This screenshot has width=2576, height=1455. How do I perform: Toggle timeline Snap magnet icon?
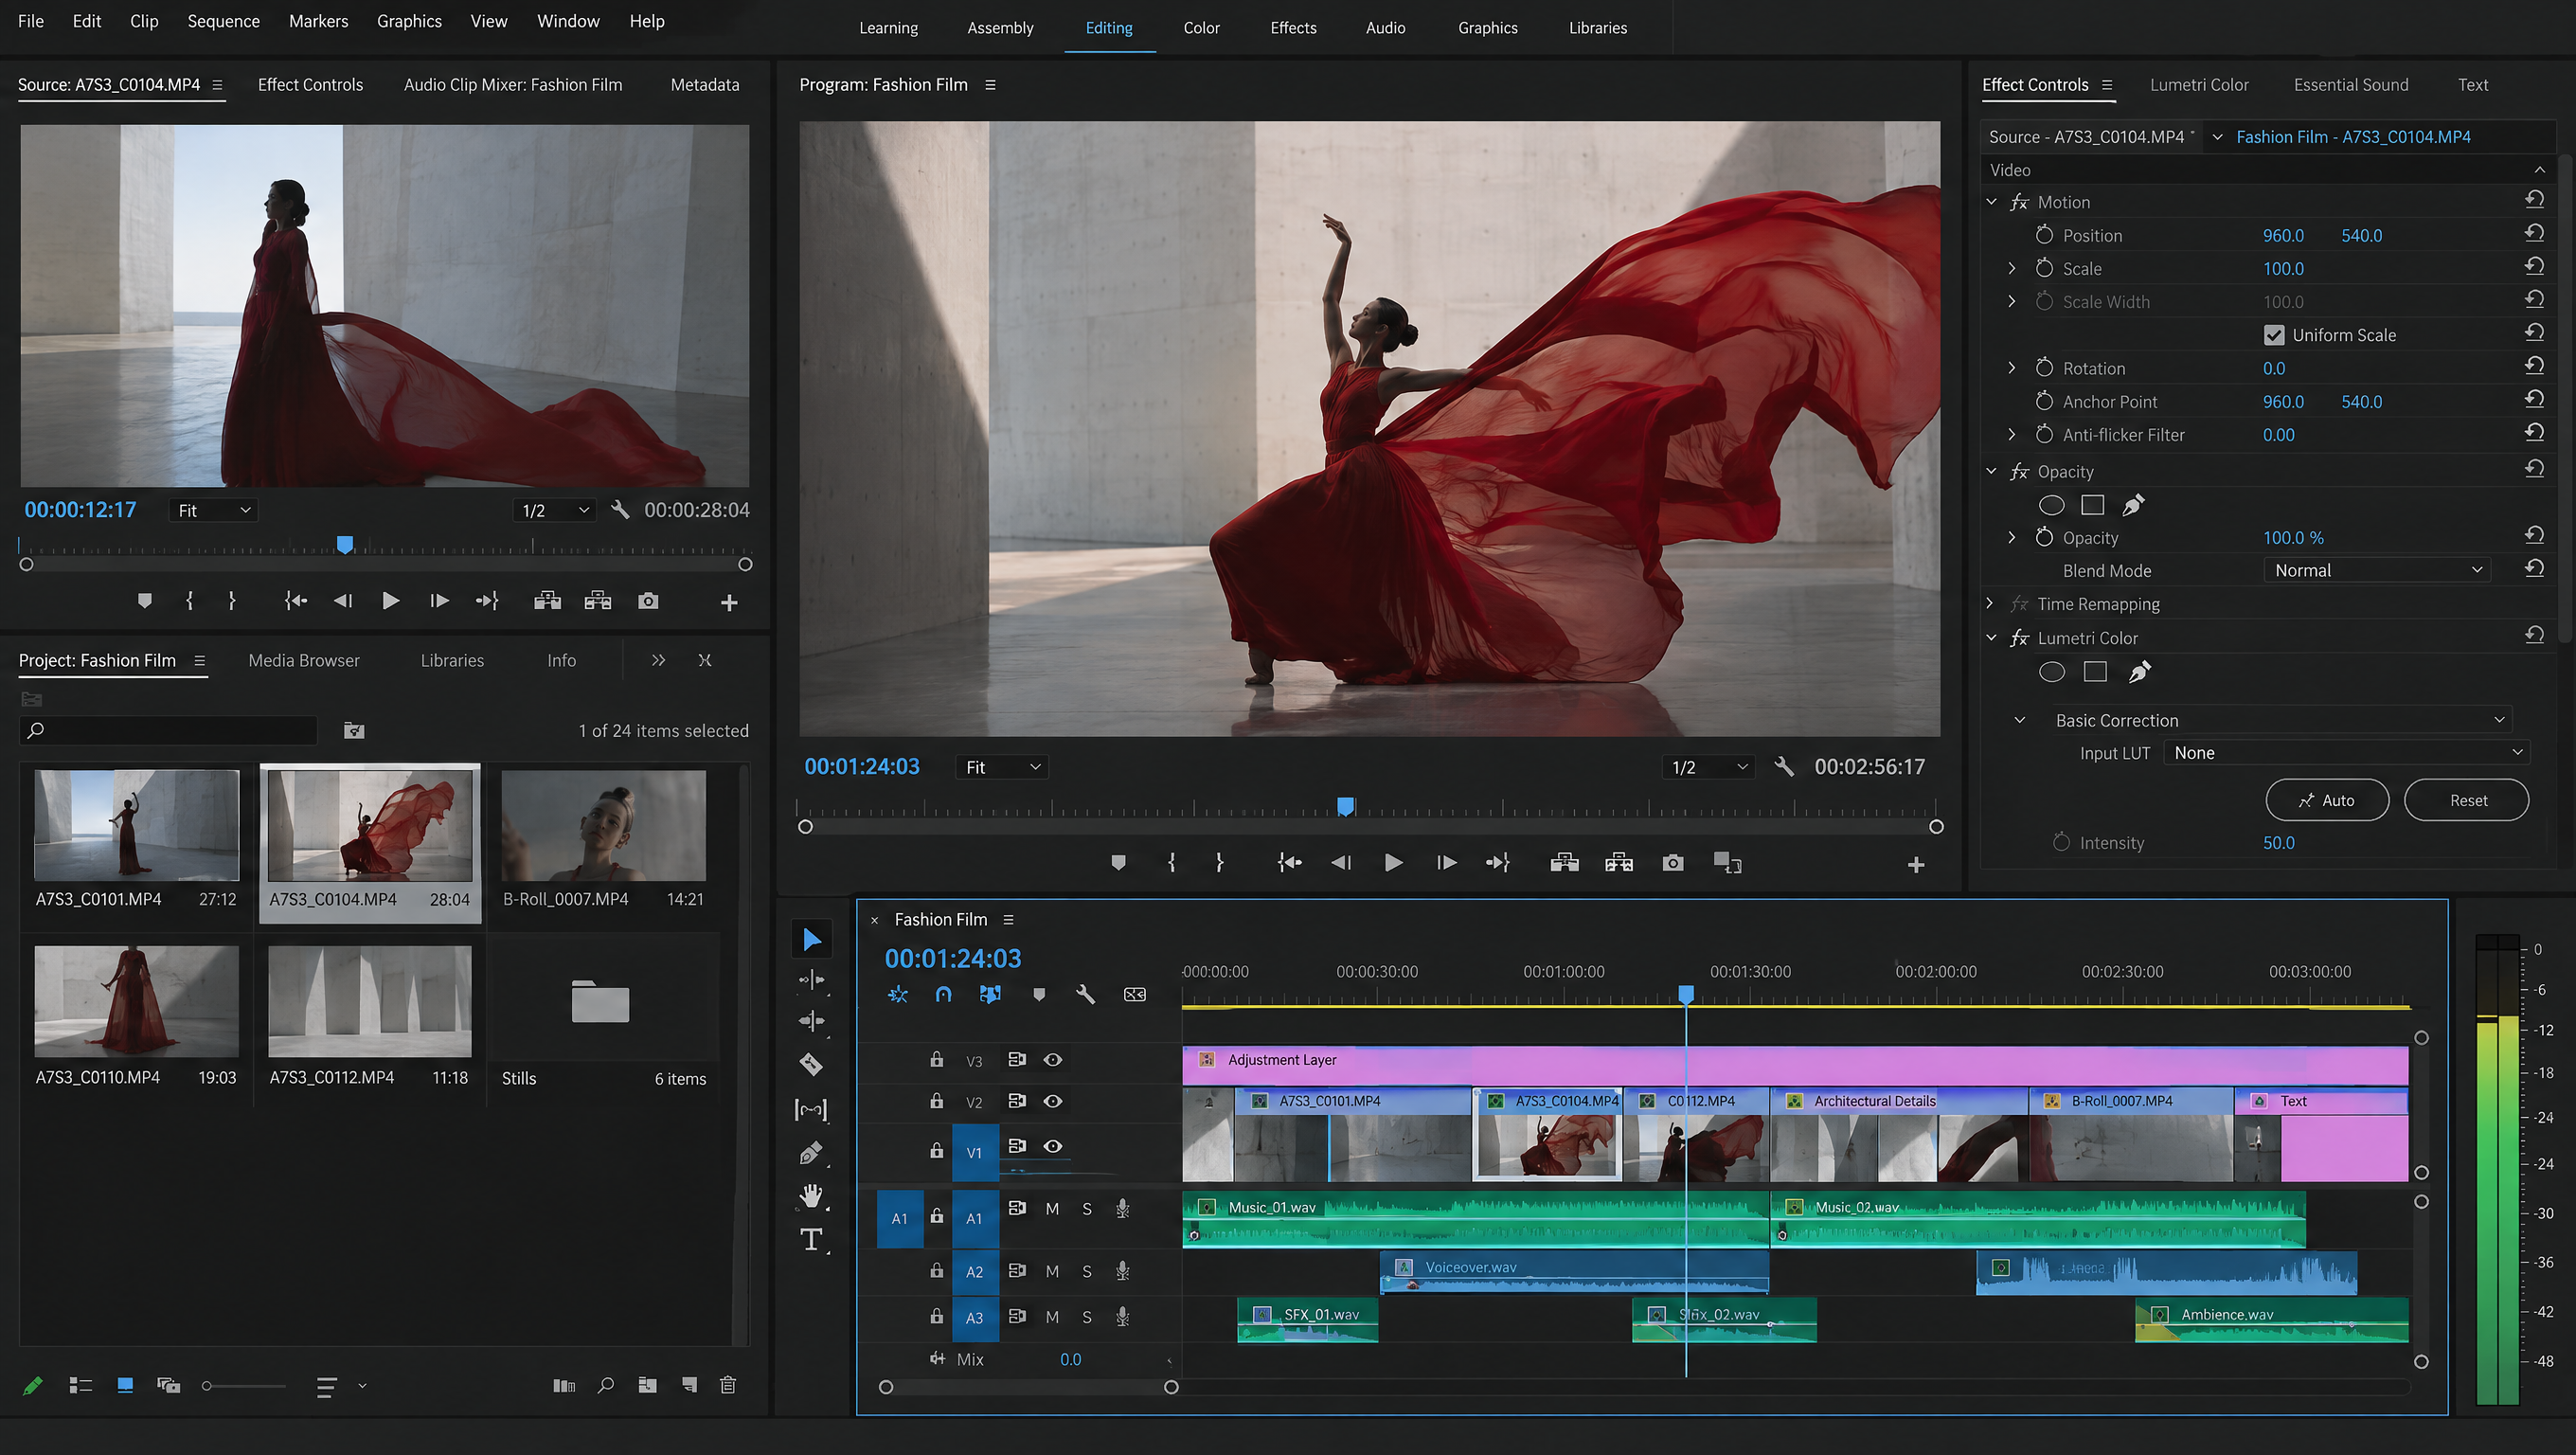tap(943, 994)
